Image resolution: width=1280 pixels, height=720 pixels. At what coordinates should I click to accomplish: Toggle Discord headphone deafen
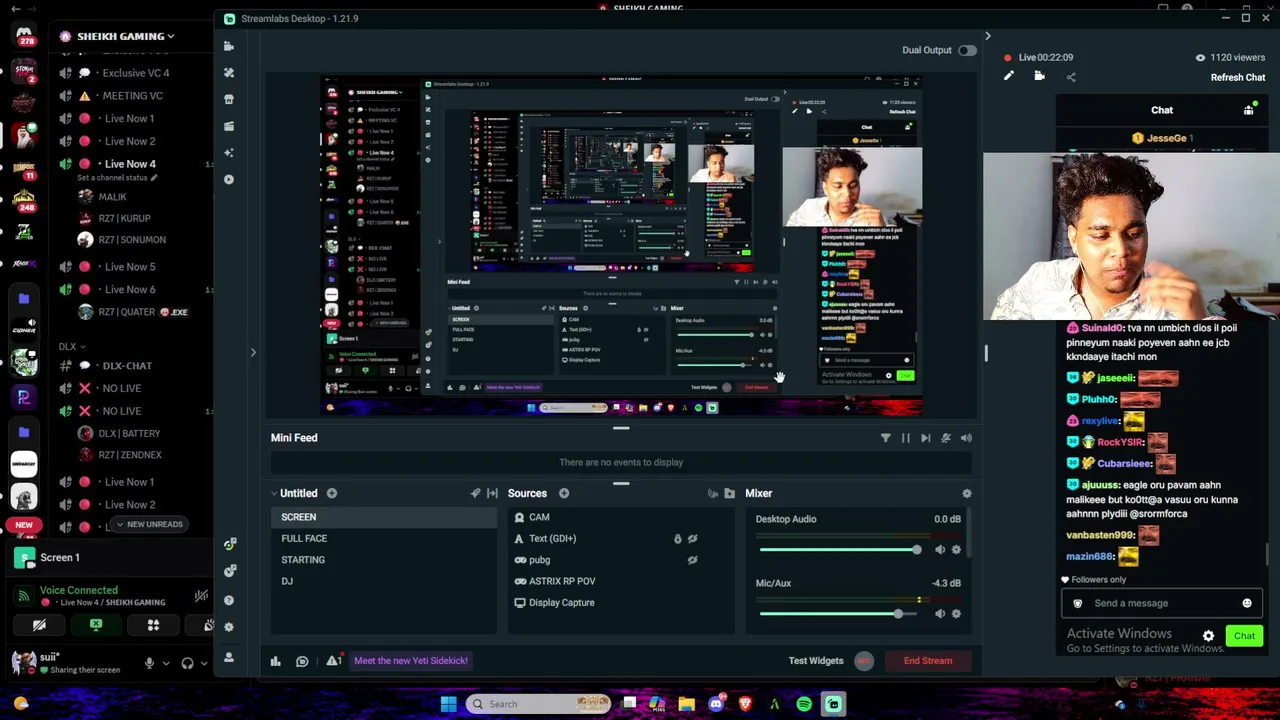pyautogui.click(x=187, y=663)
